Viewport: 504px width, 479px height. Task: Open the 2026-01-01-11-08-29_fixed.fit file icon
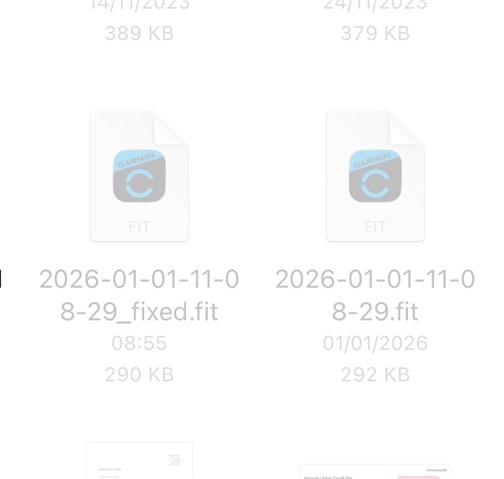click(139, 176)
